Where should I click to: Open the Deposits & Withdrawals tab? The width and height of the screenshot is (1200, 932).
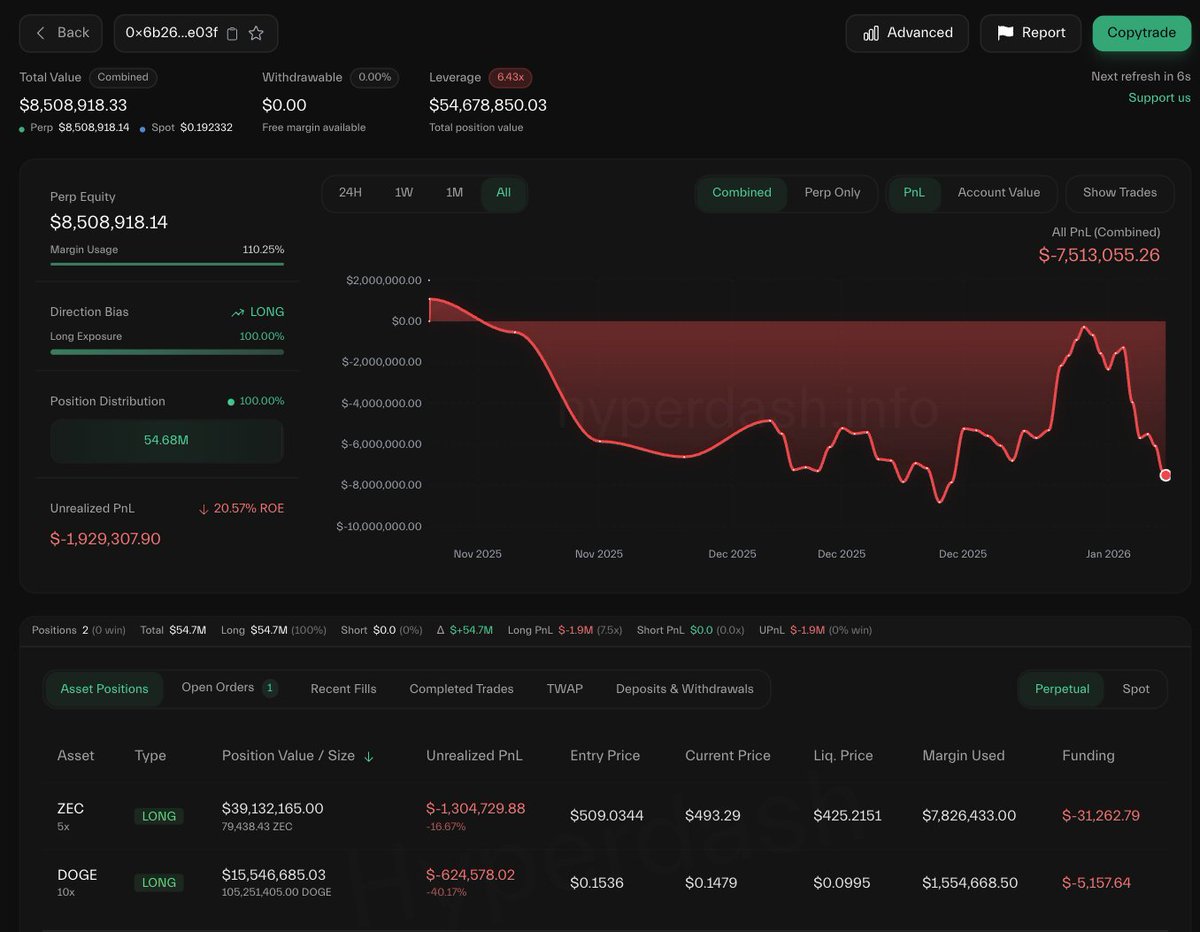(x=685, y=689)
